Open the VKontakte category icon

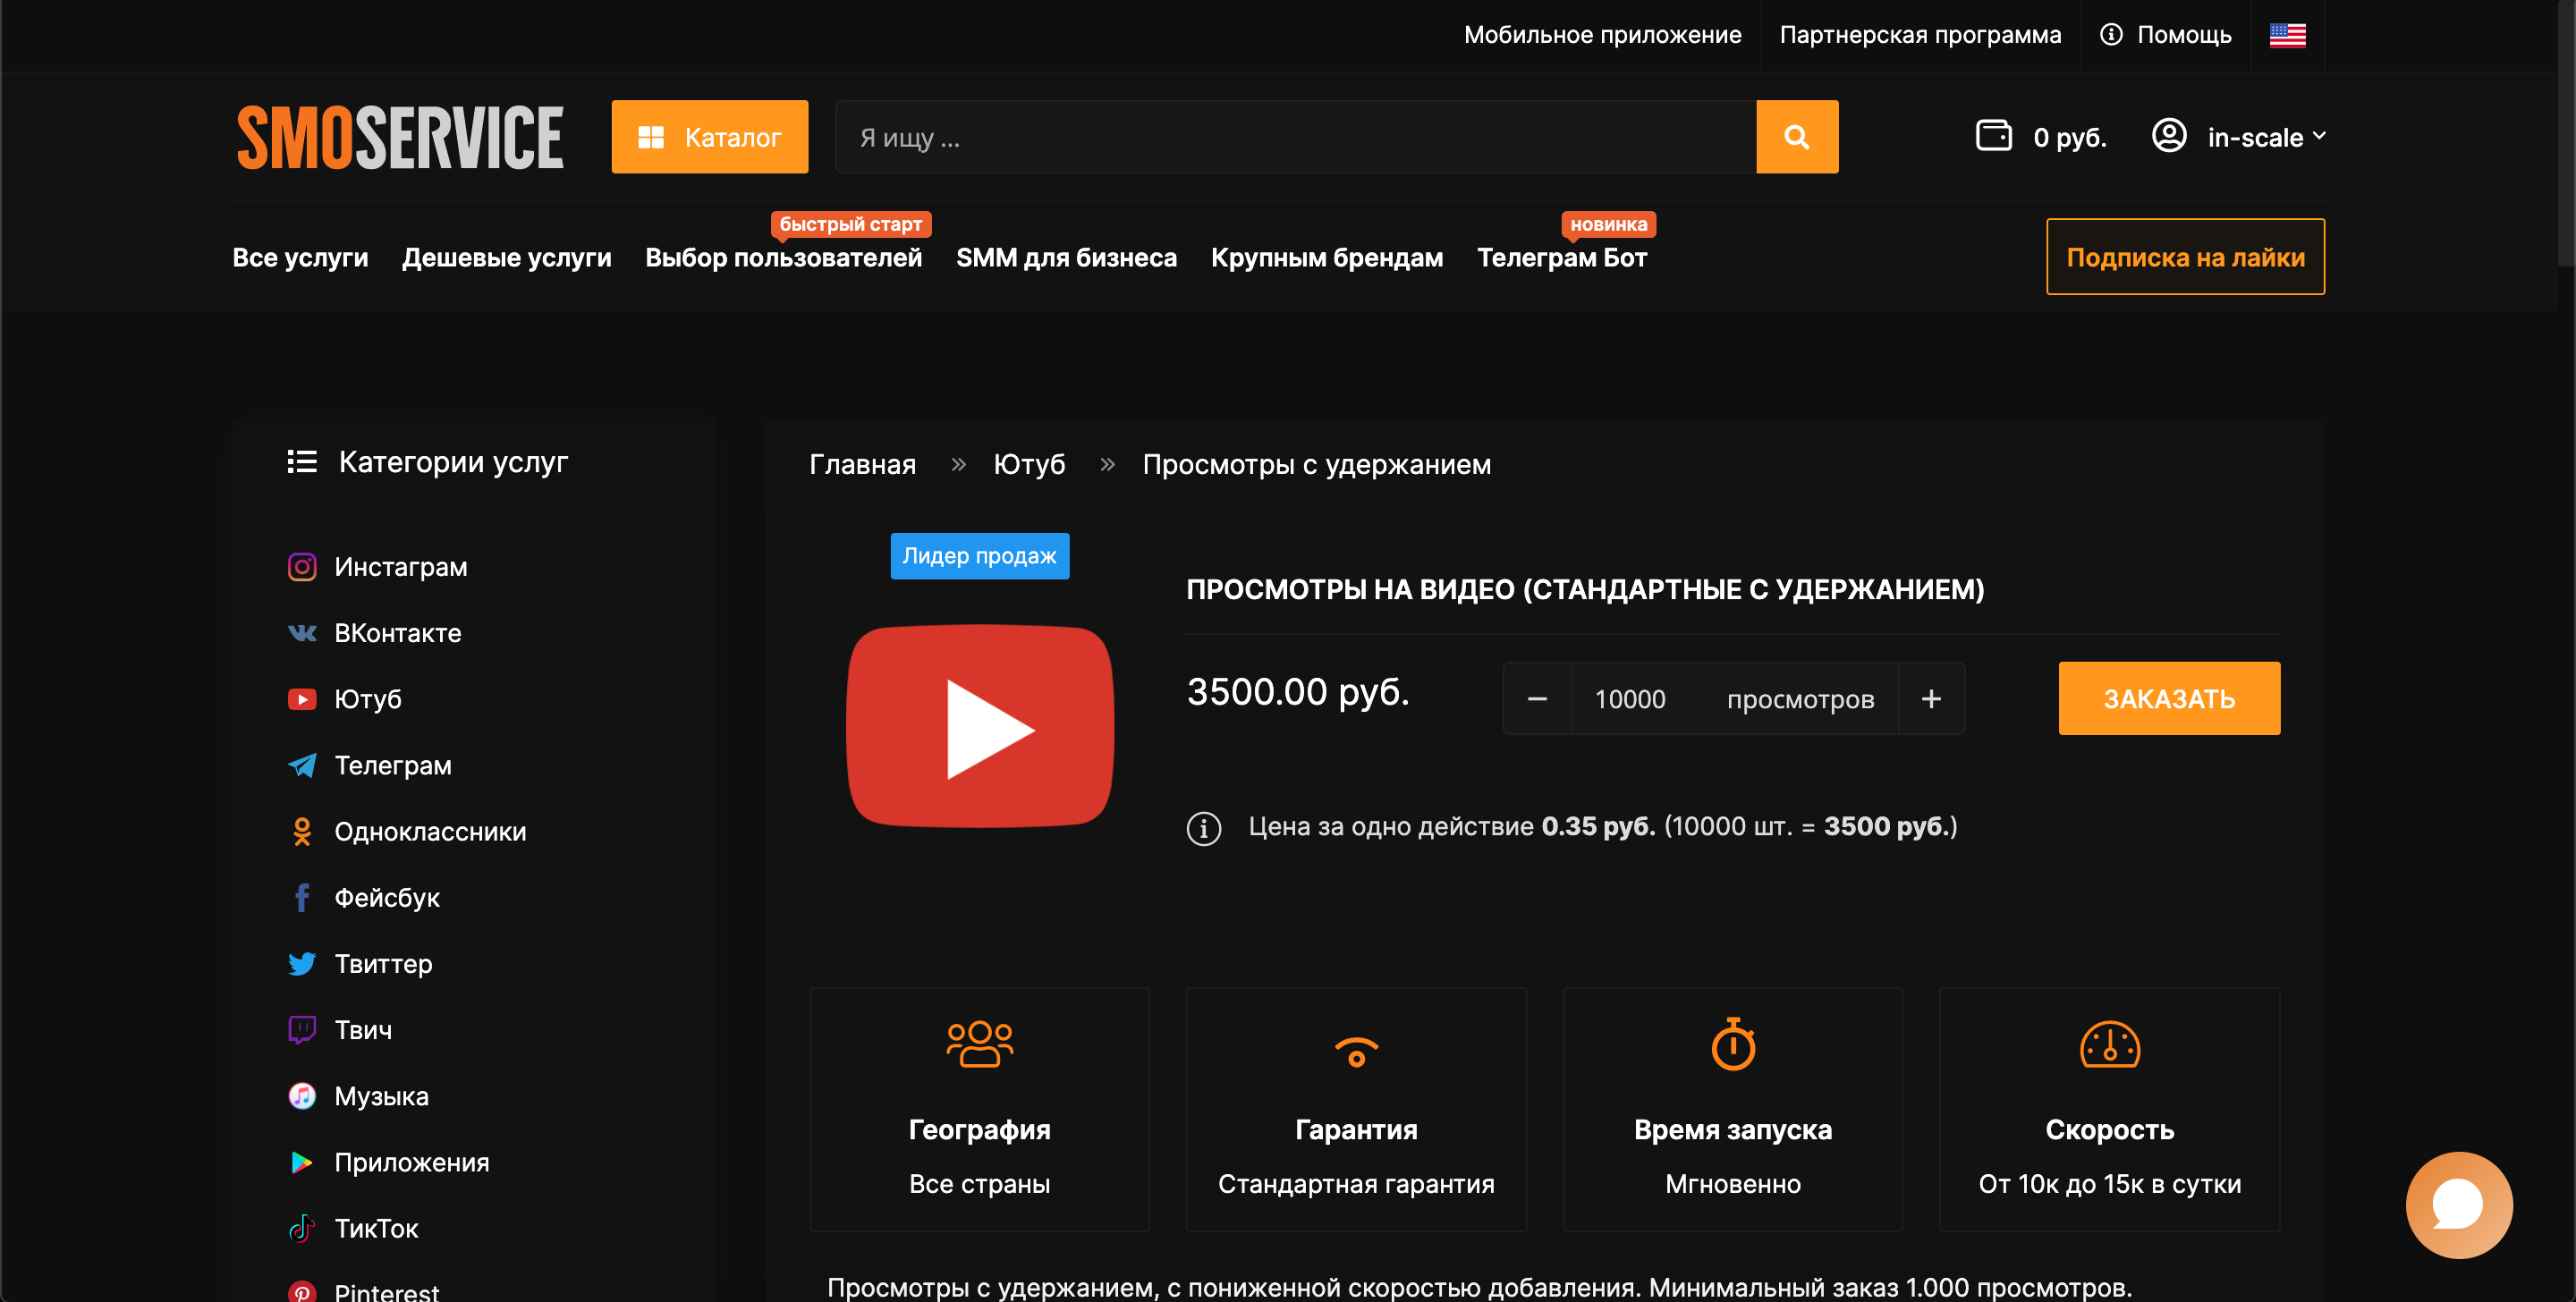(x=302, y=633)
